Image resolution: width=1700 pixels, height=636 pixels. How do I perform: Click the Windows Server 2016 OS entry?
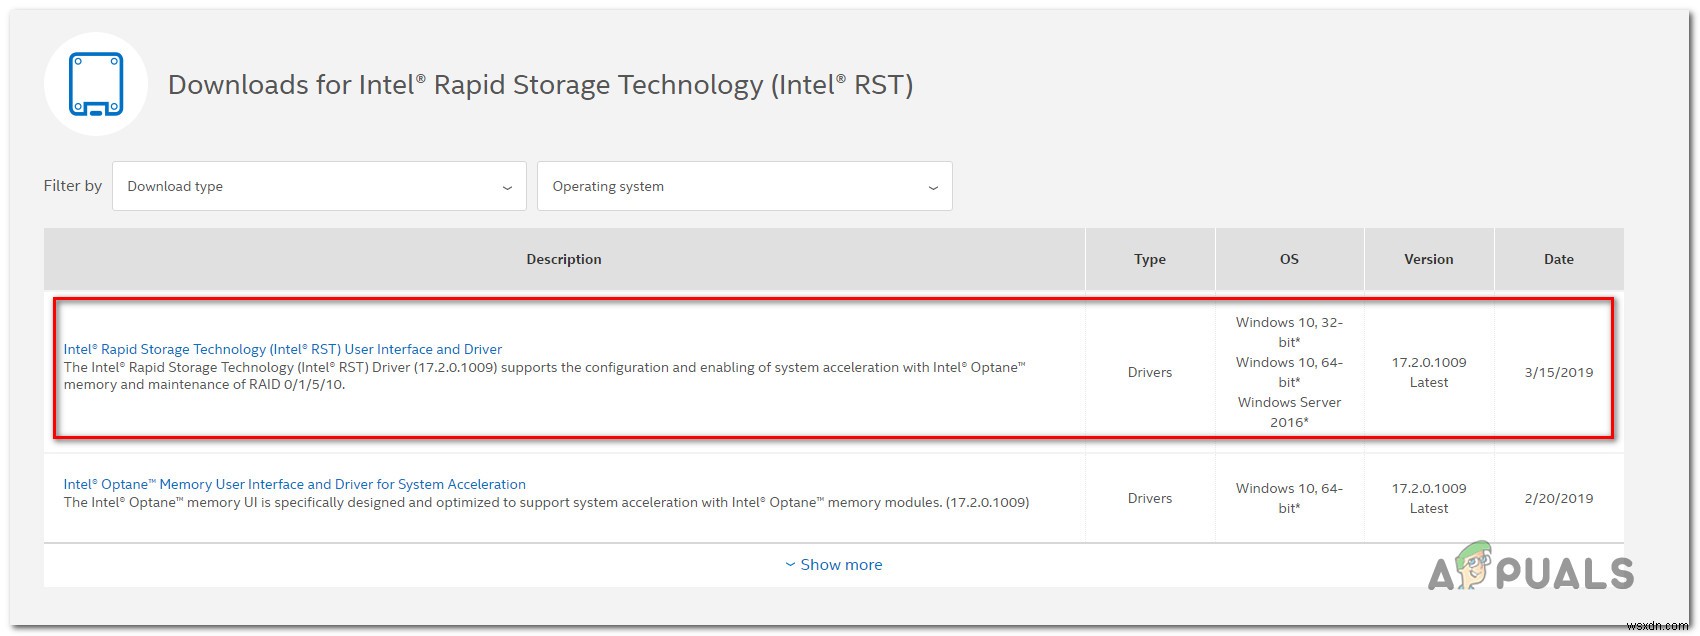point(1289,412)
